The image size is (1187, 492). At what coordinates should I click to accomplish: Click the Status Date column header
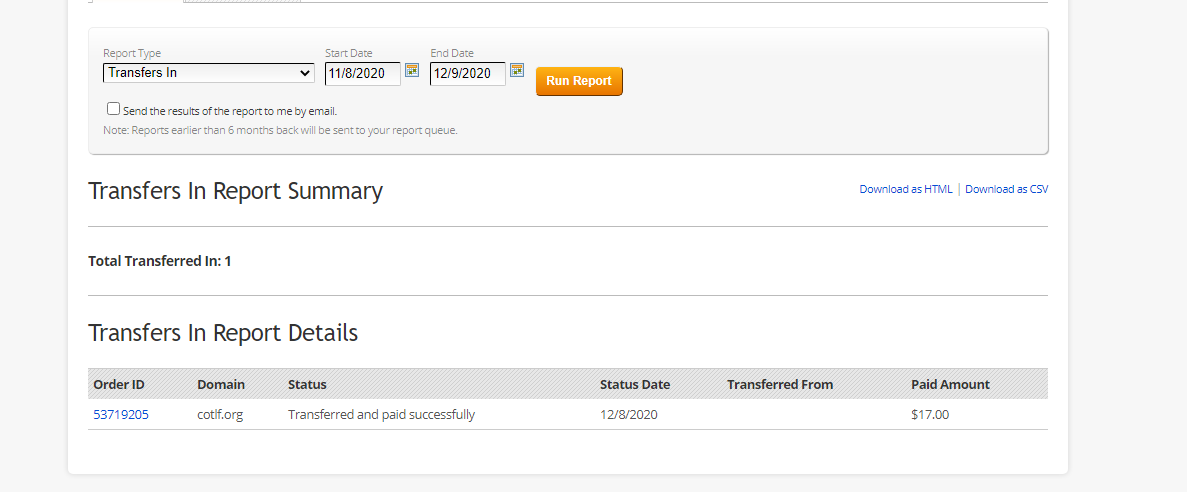pos(635,385)
